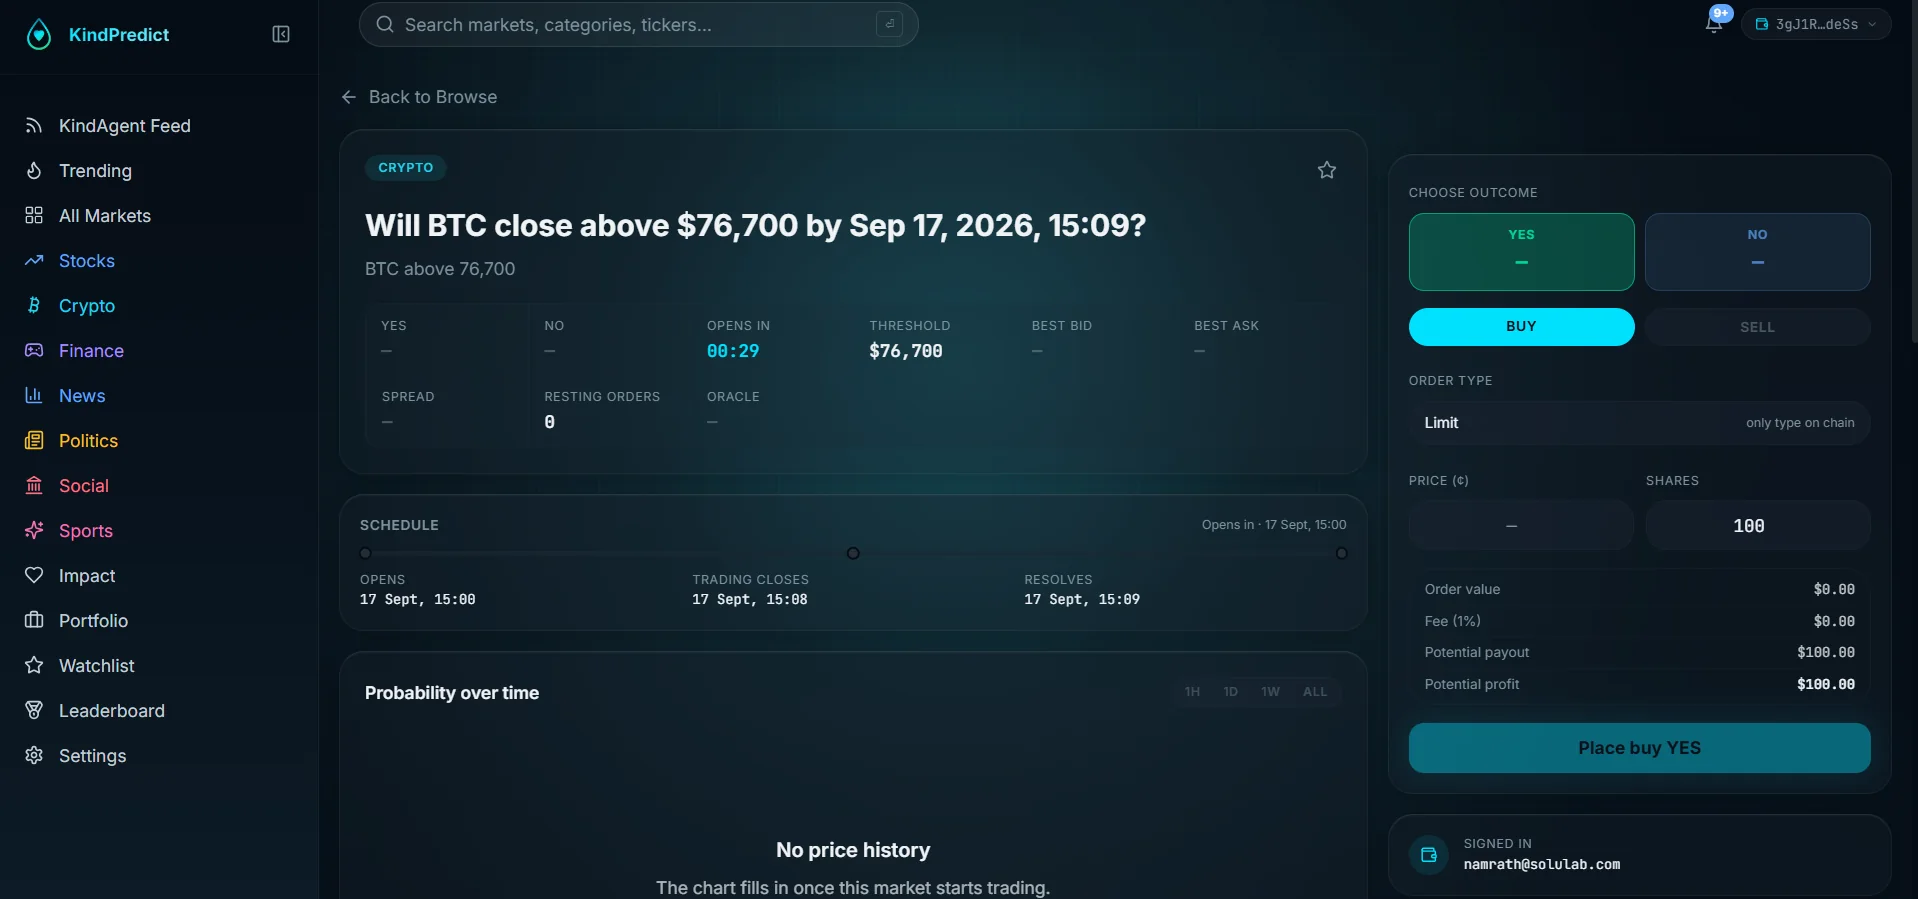This screenshot has width=1918, height=899.
Task: Click the Stocks chart-line icon
Action: [34, 261]
